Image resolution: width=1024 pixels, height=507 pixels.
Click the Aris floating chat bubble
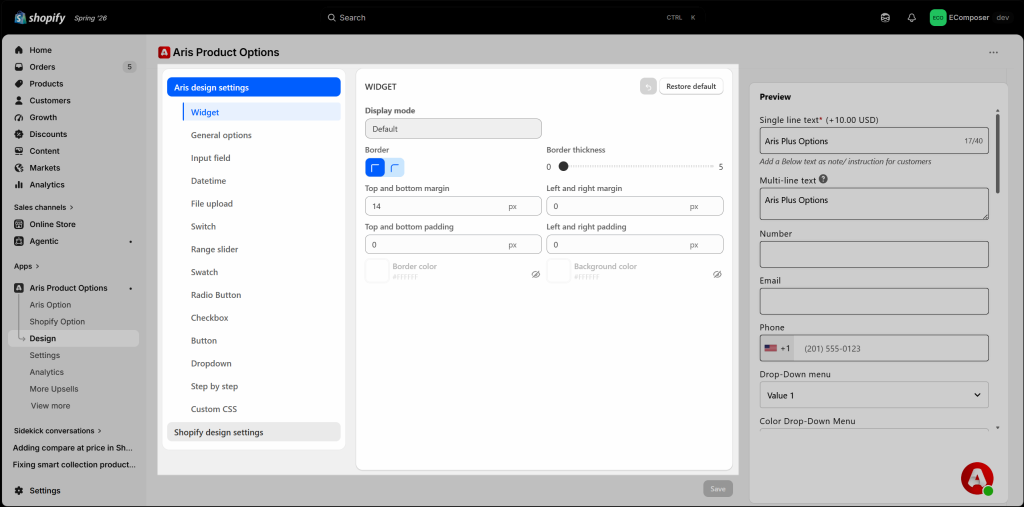[x=977, y=479]
